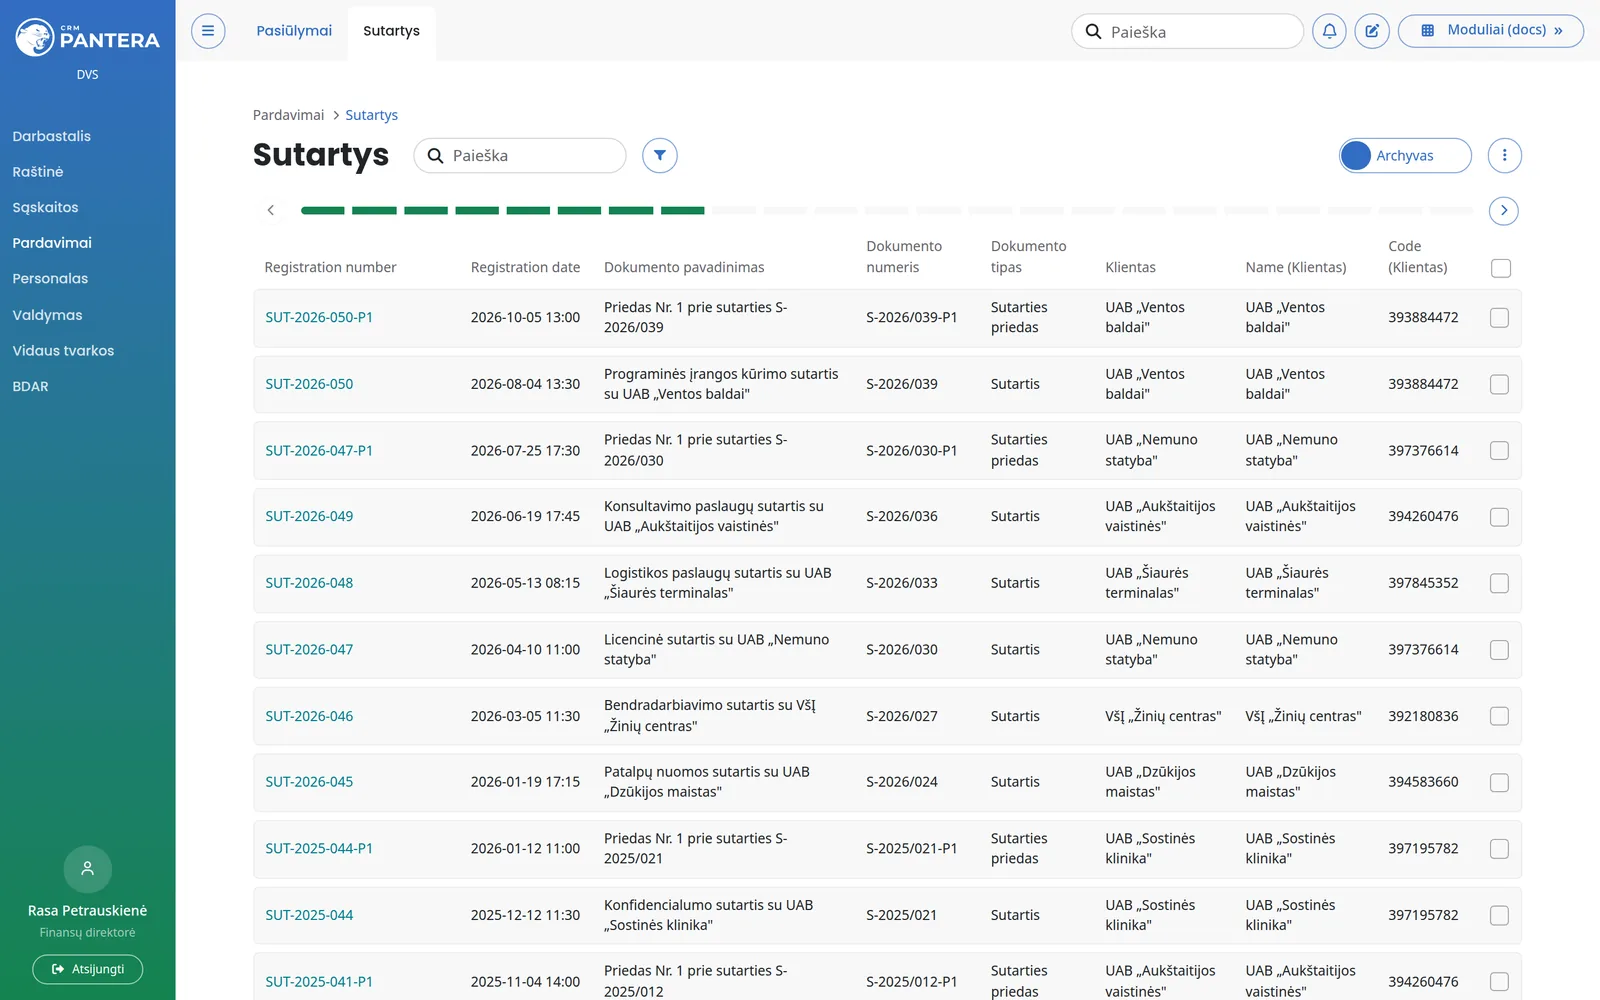Screen dimensions: 1600x1000
Task: Click Pardavimai in the breadcrumb
Action: [x=288, y=115]
